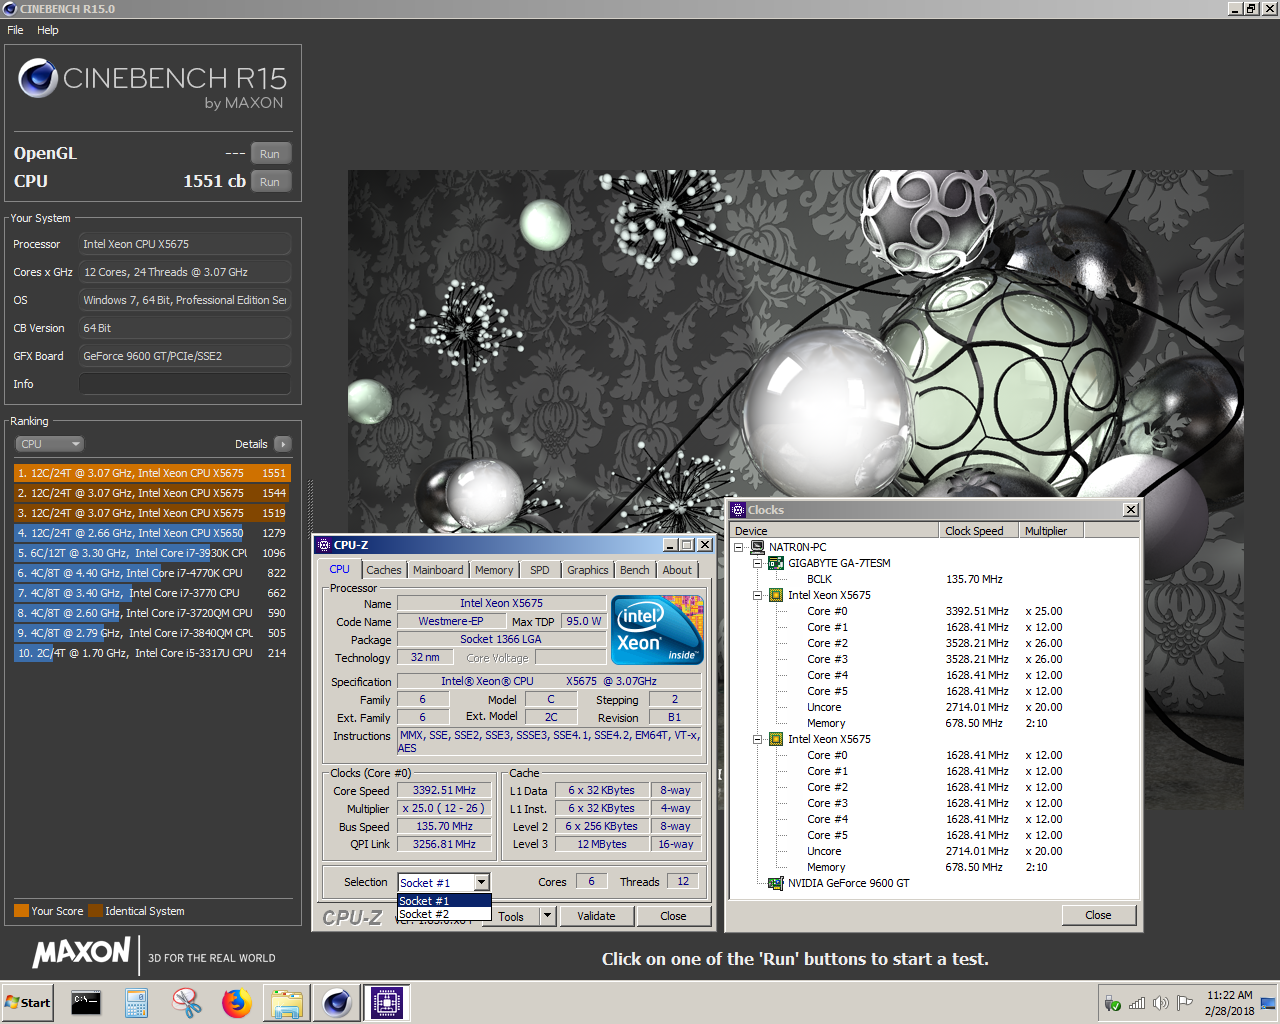This screenshot has height=1024, width=1280.
Task: Open the SPD tab in CPU-Z
Action: 540,570
